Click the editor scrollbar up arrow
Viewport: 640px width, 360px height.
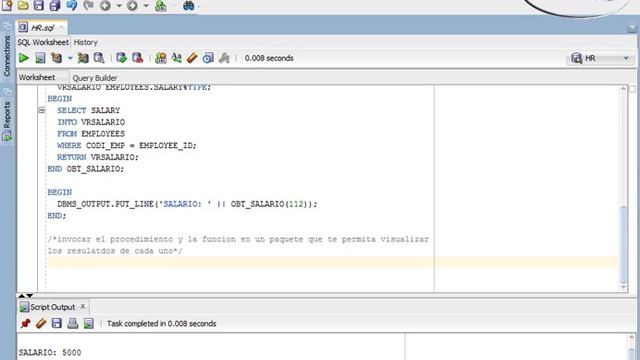tap(623, 89)
